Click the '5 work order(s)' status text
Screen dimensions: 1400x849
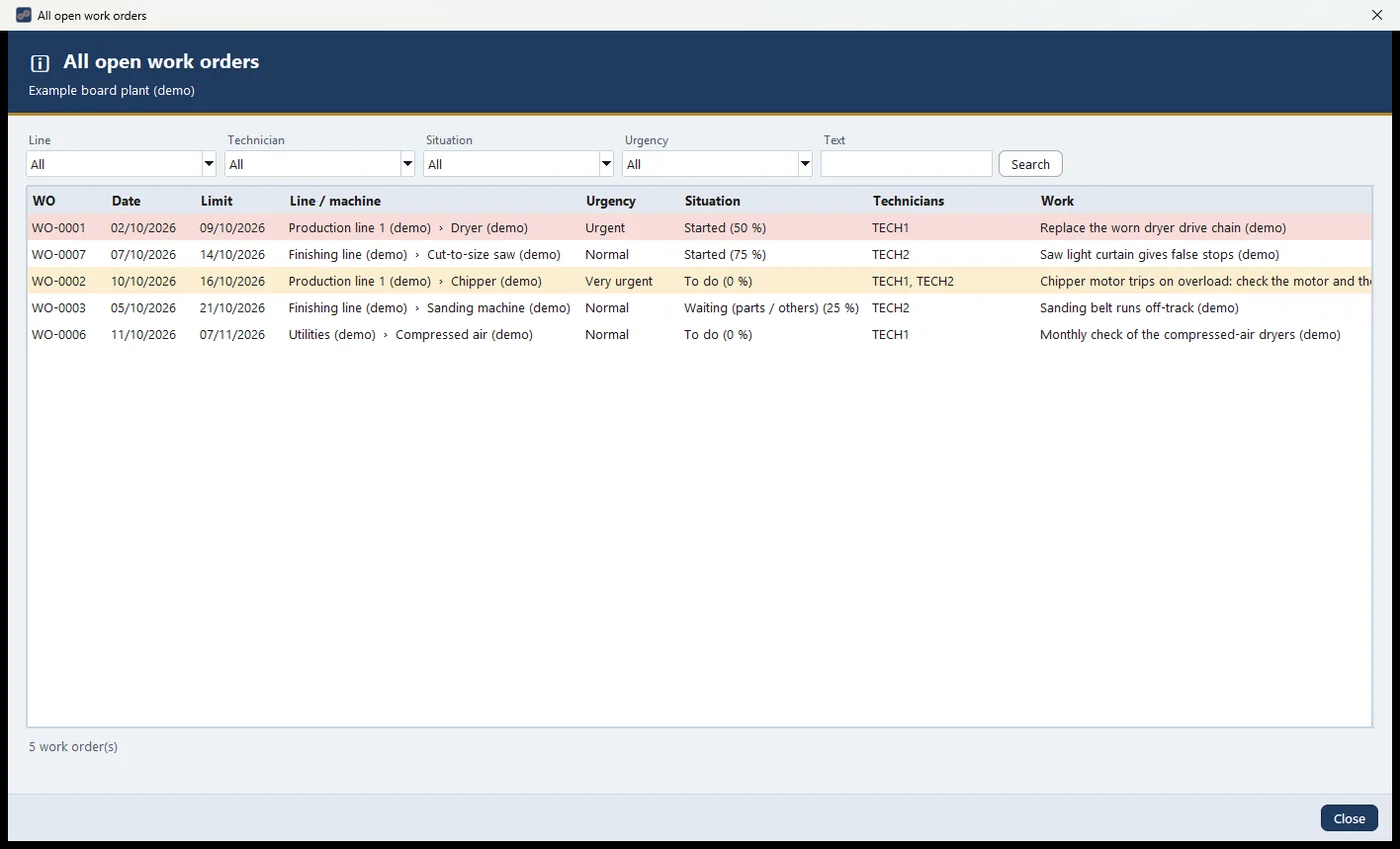tap(73, 747)
